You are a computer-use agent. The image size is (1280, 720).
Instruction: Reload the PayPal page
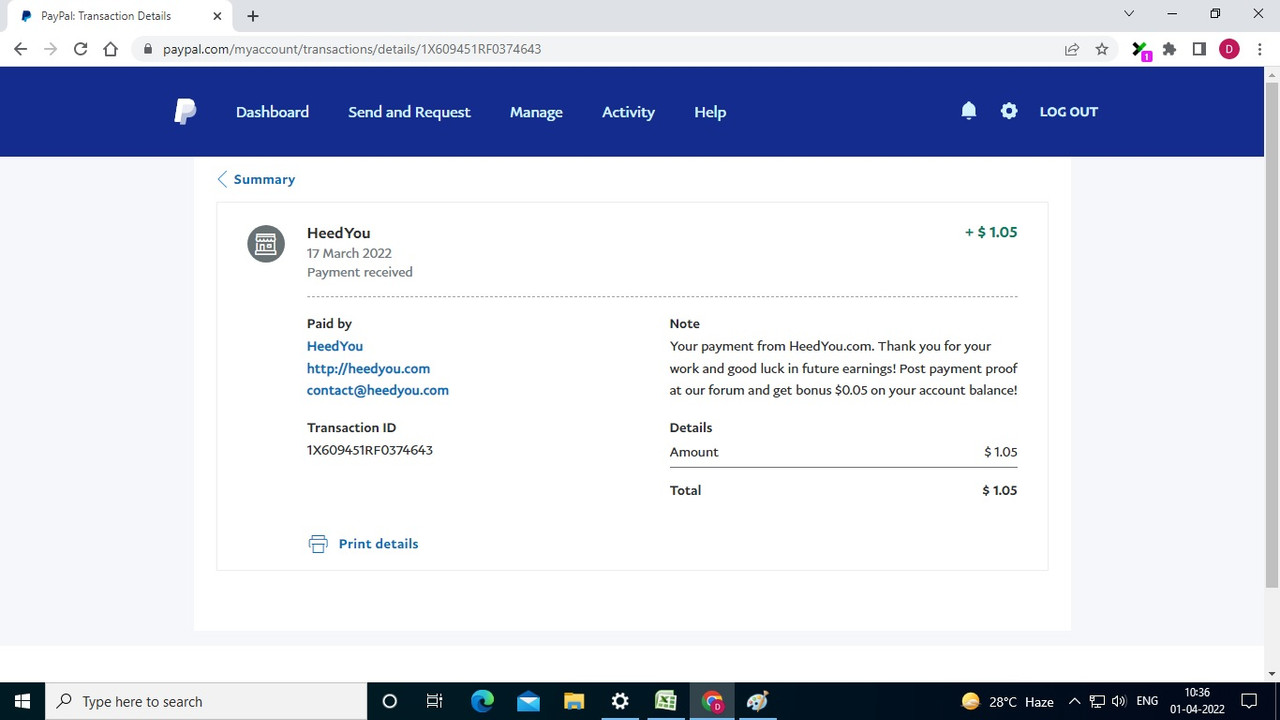pyautogui.click(x=81, y=49)
